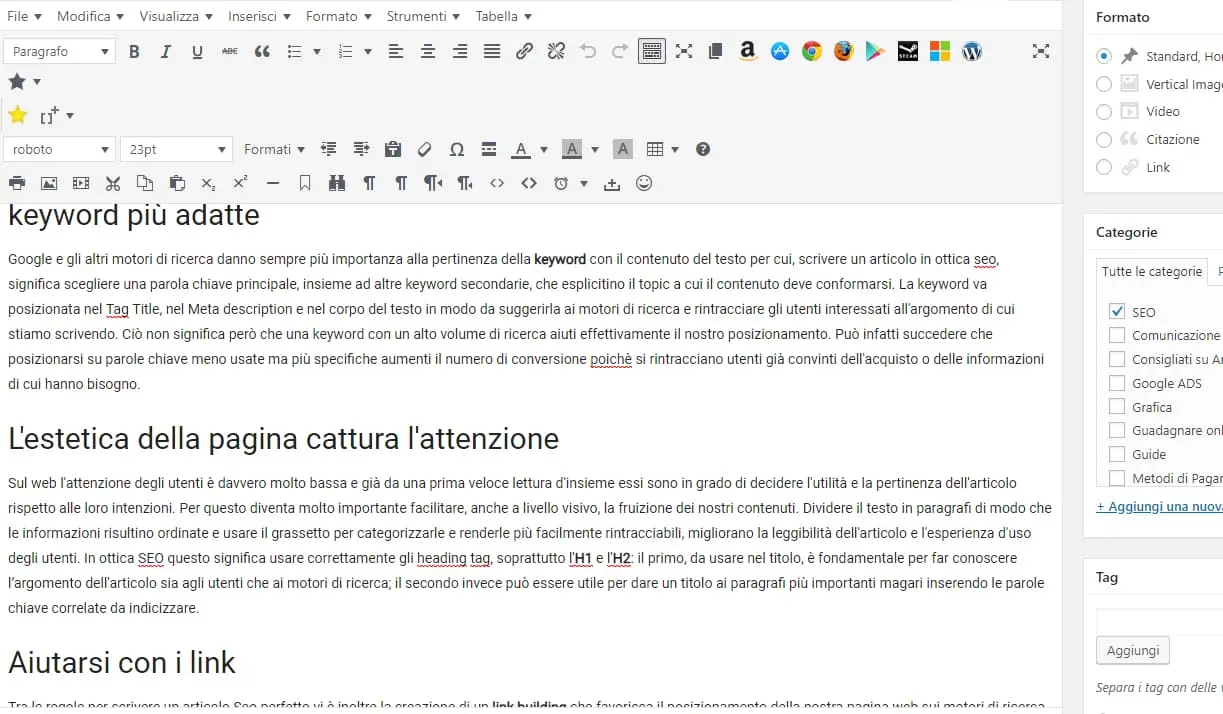This screenshot has height=714, width=1223.
Task: Click the Chrome icon in the toolbar
Action: tap(812, 51)
